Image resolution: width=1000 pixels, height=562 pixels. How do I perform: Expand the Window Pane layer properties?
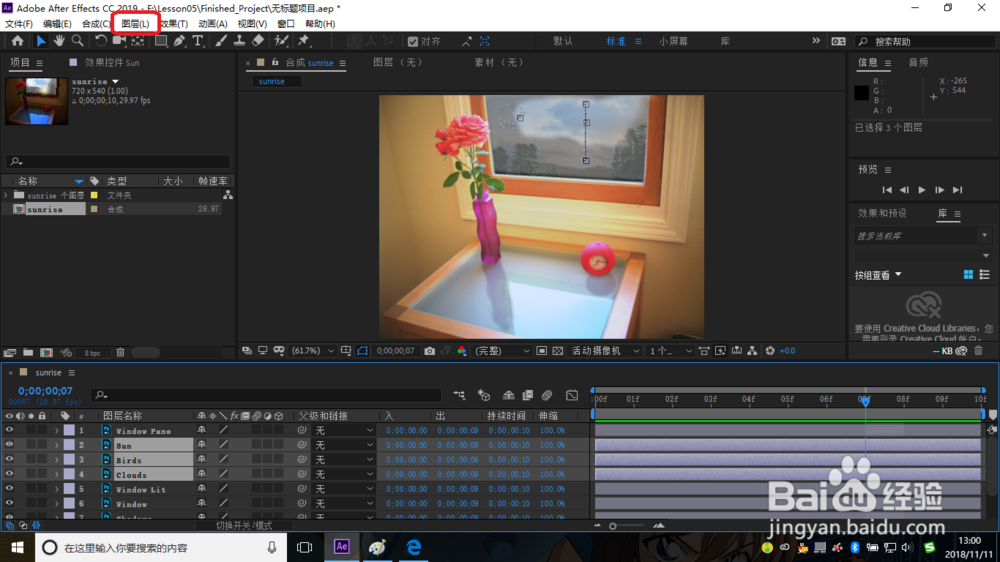[57, 431]
